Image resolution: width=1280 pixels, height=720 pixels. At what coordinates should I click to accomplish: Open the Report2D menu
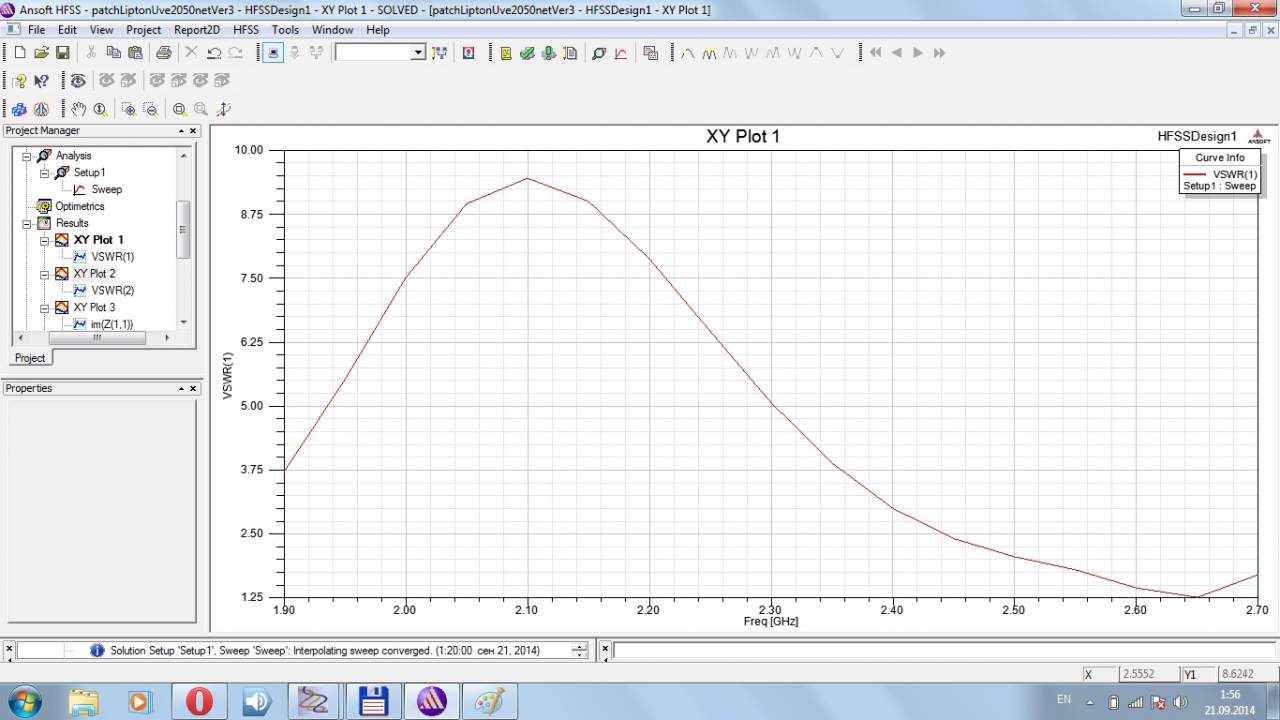[x=196, y=30]
